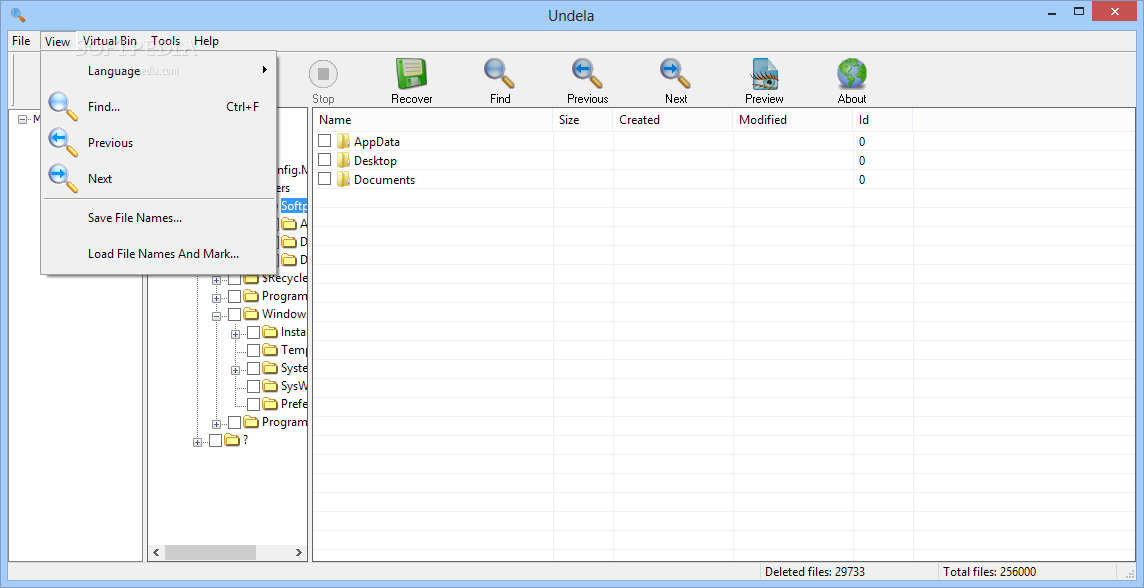Sort by the Modified column header
Viewport: 1144px width, 588px height.
(792, 120)
